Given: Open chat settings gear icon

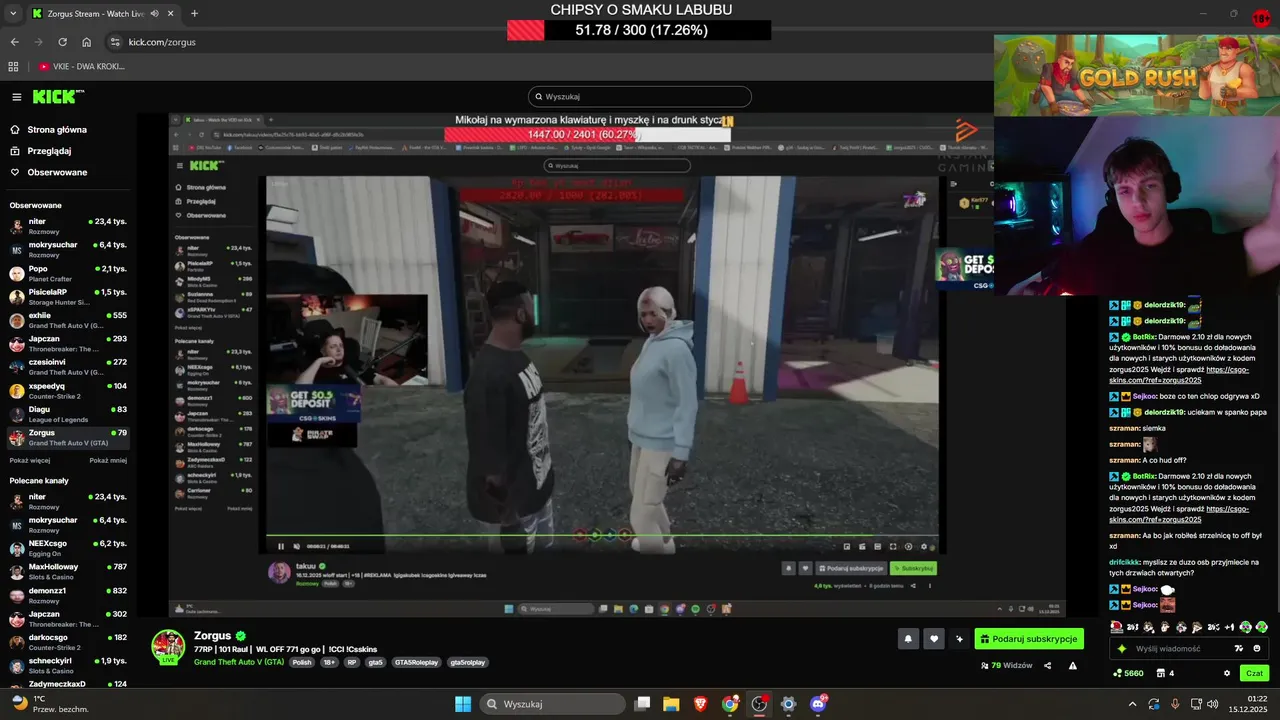Looking at the screenshot, I should coord(1227,673).
